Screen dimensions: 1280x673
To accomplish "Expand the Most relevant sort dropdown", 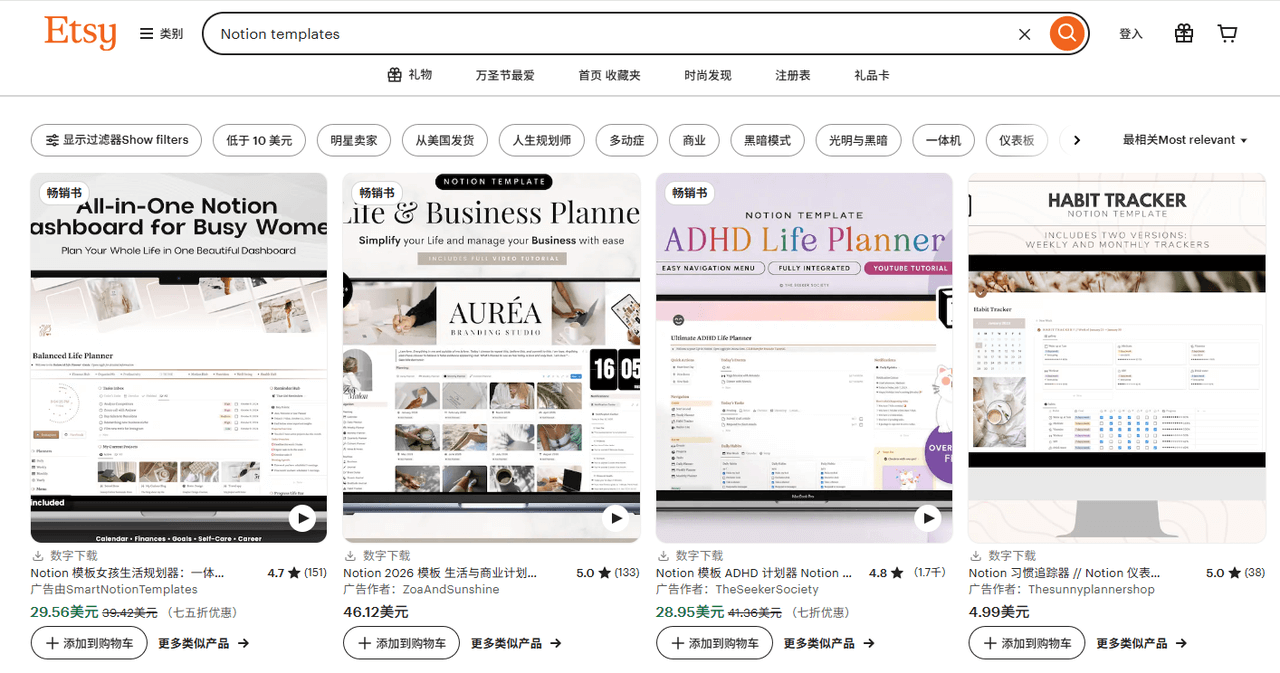I will (x=1184, y=140).
